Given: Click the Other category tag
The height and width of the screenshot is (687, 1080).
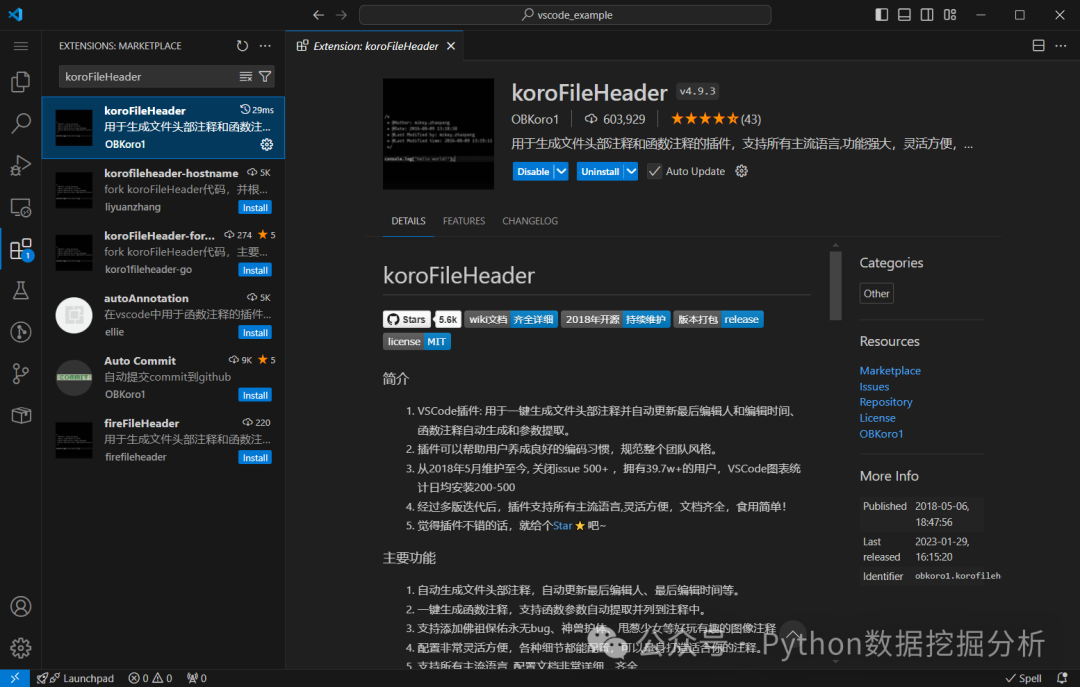Looking at the screenshot, I should coord(876,294).
